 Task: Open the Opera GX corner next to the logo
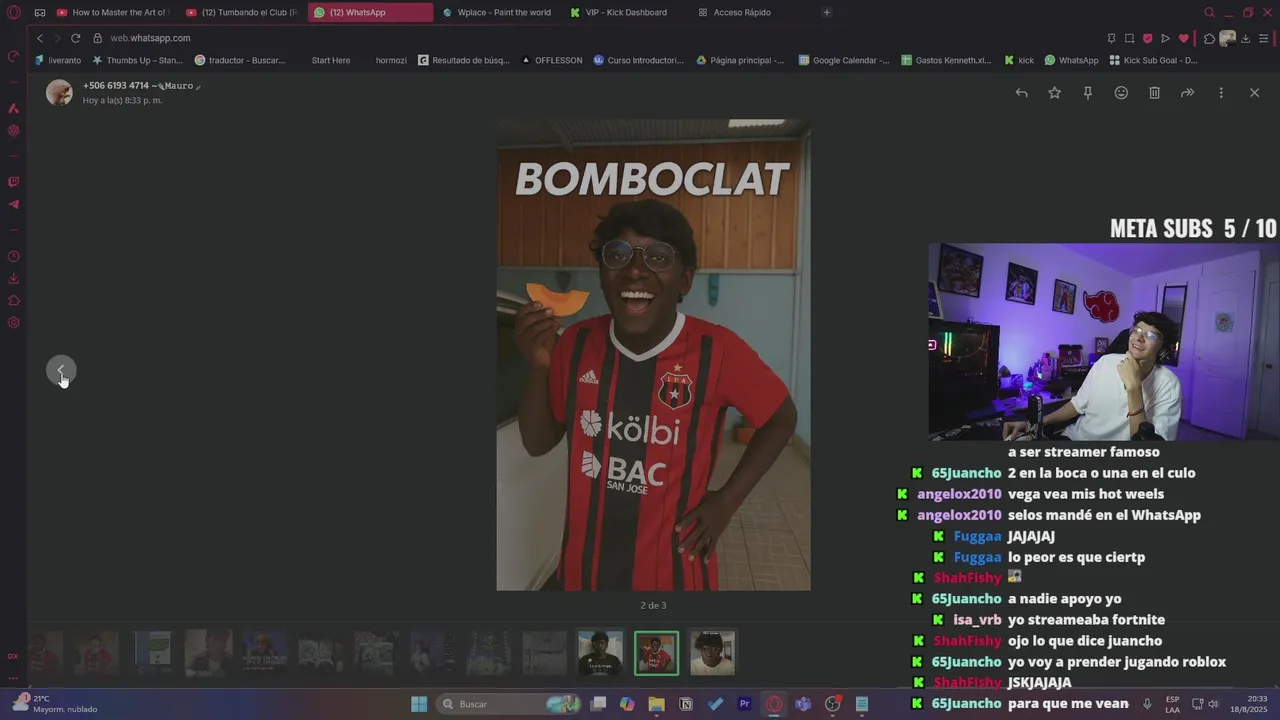[x=39, y=12]
